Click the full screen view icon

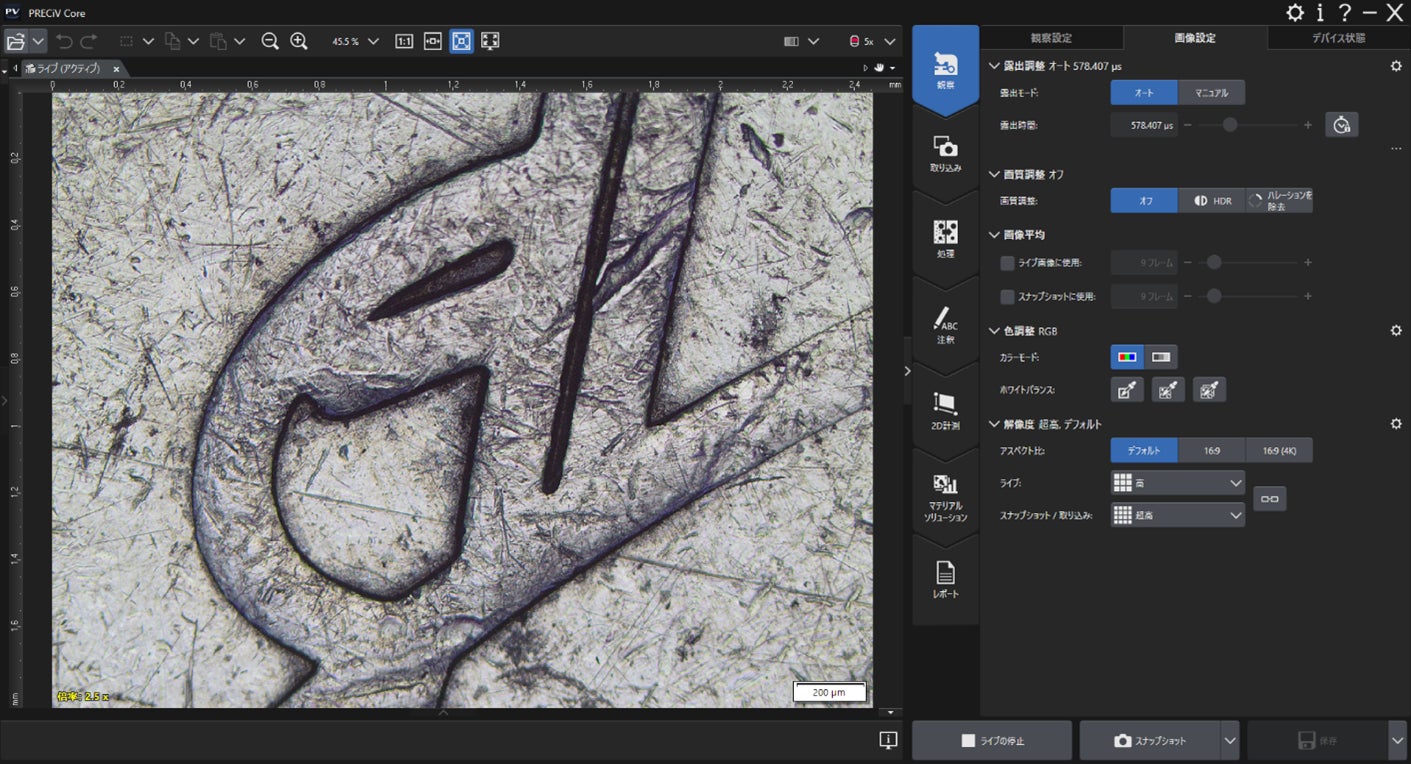(x=490, y=41)
